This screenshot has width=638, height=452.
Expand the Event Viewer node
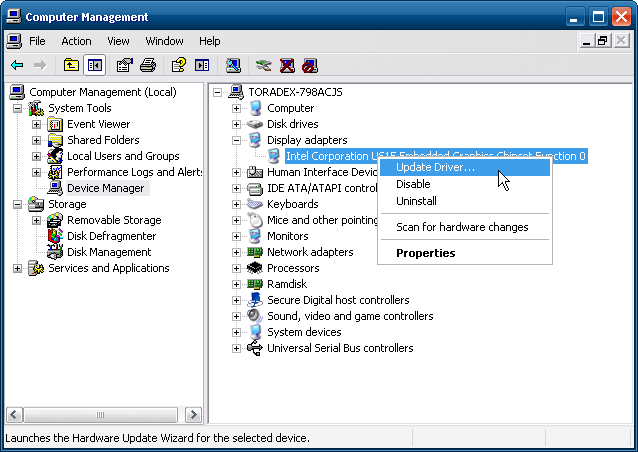37,124
